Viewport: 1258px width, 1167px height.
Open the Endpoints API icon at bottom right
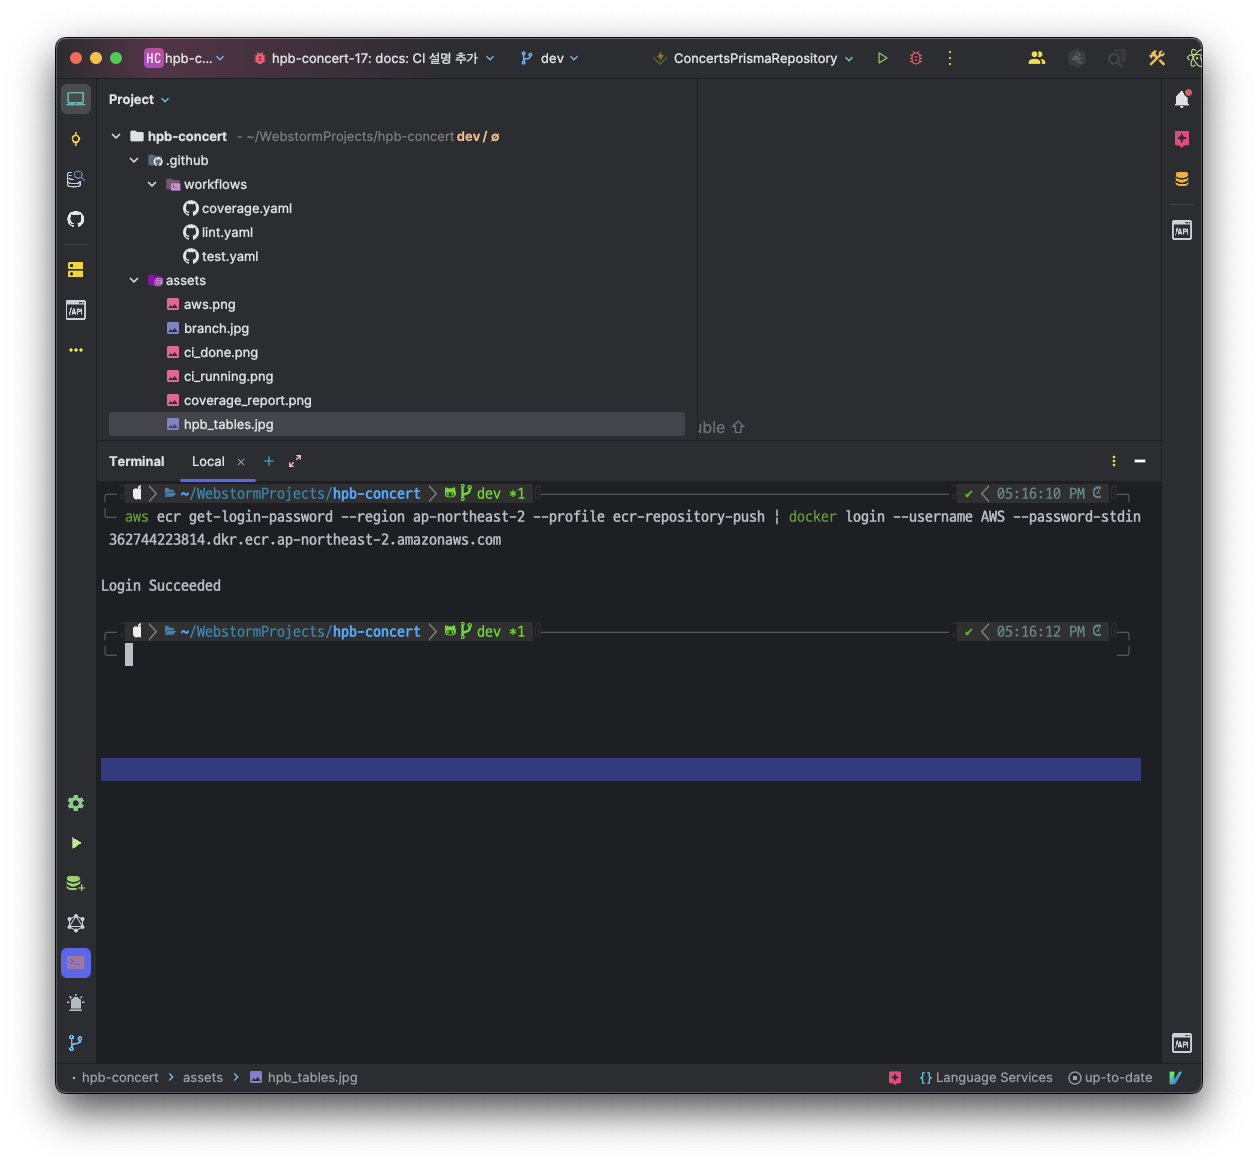(x=1182, y=1043)
